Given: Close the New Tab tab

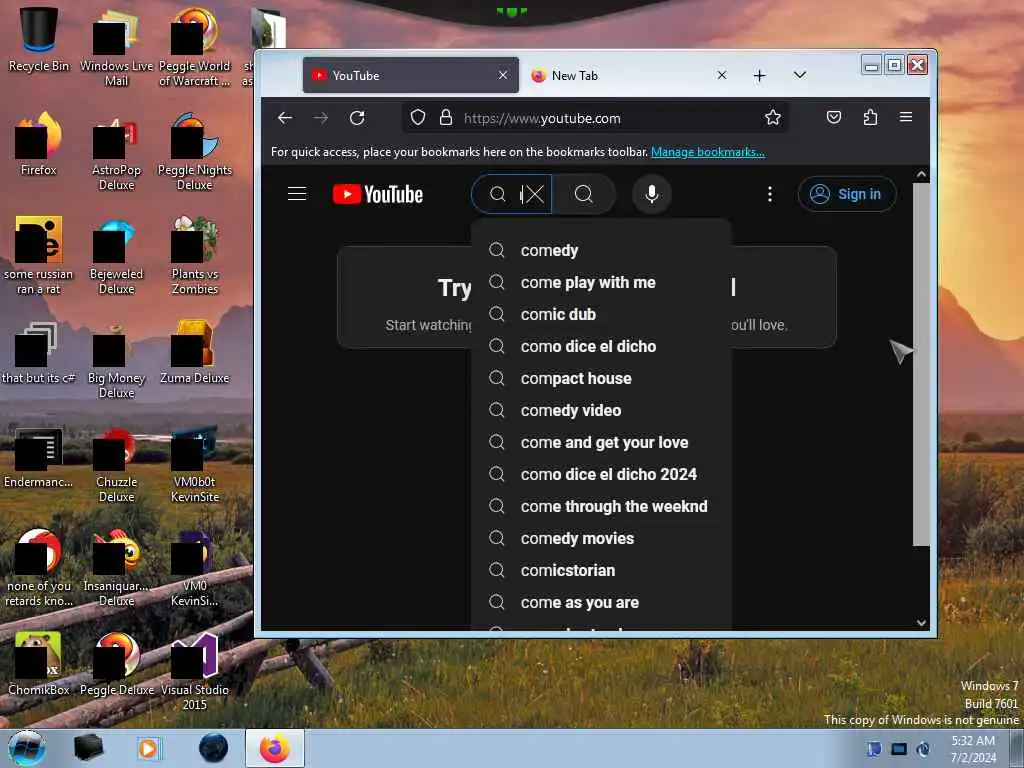Looking at the screenshot, I should coord(722,75).
